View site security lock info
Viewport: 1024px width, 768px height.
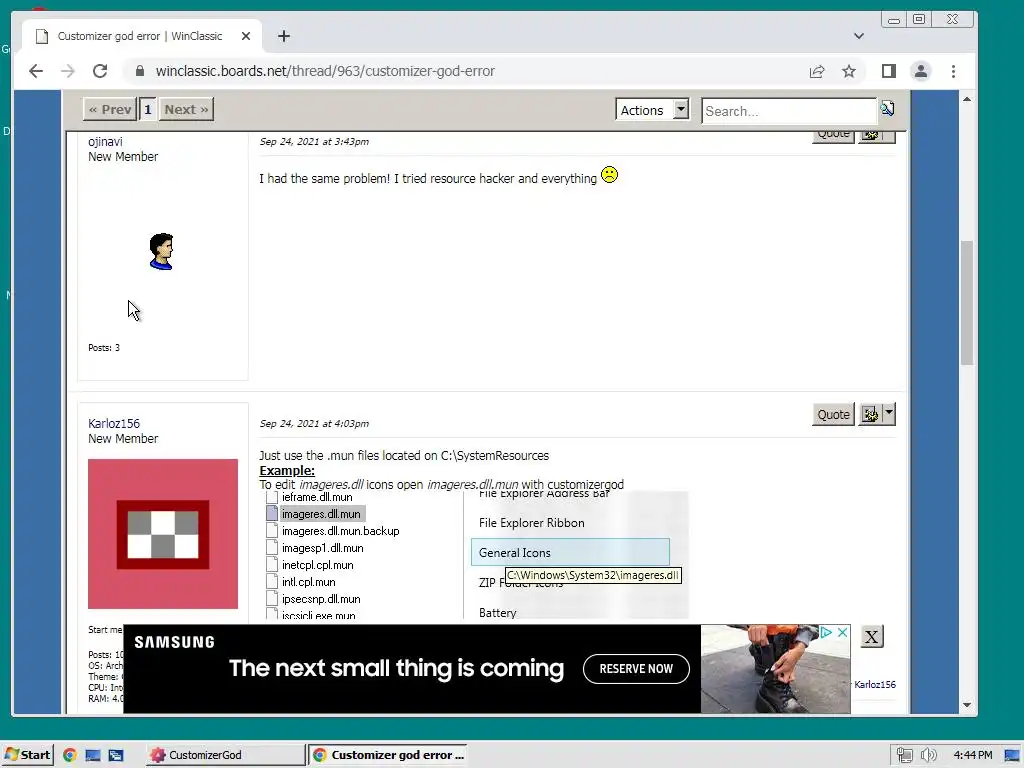(x=139, y=71)
